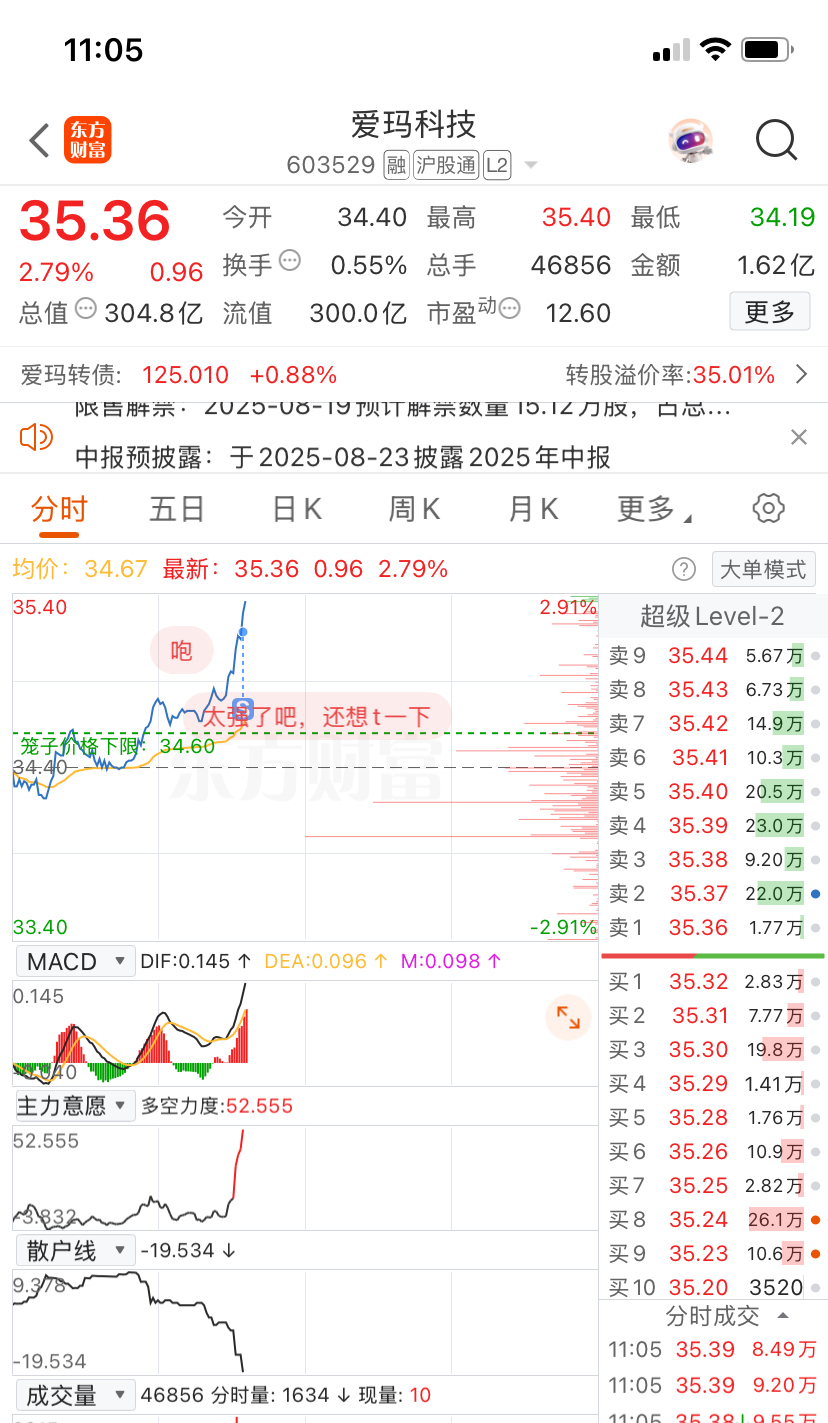Tap the S marker on the chart line
Screen dimensions: 828x1423
pyautogui.click(x=242, y=709)
